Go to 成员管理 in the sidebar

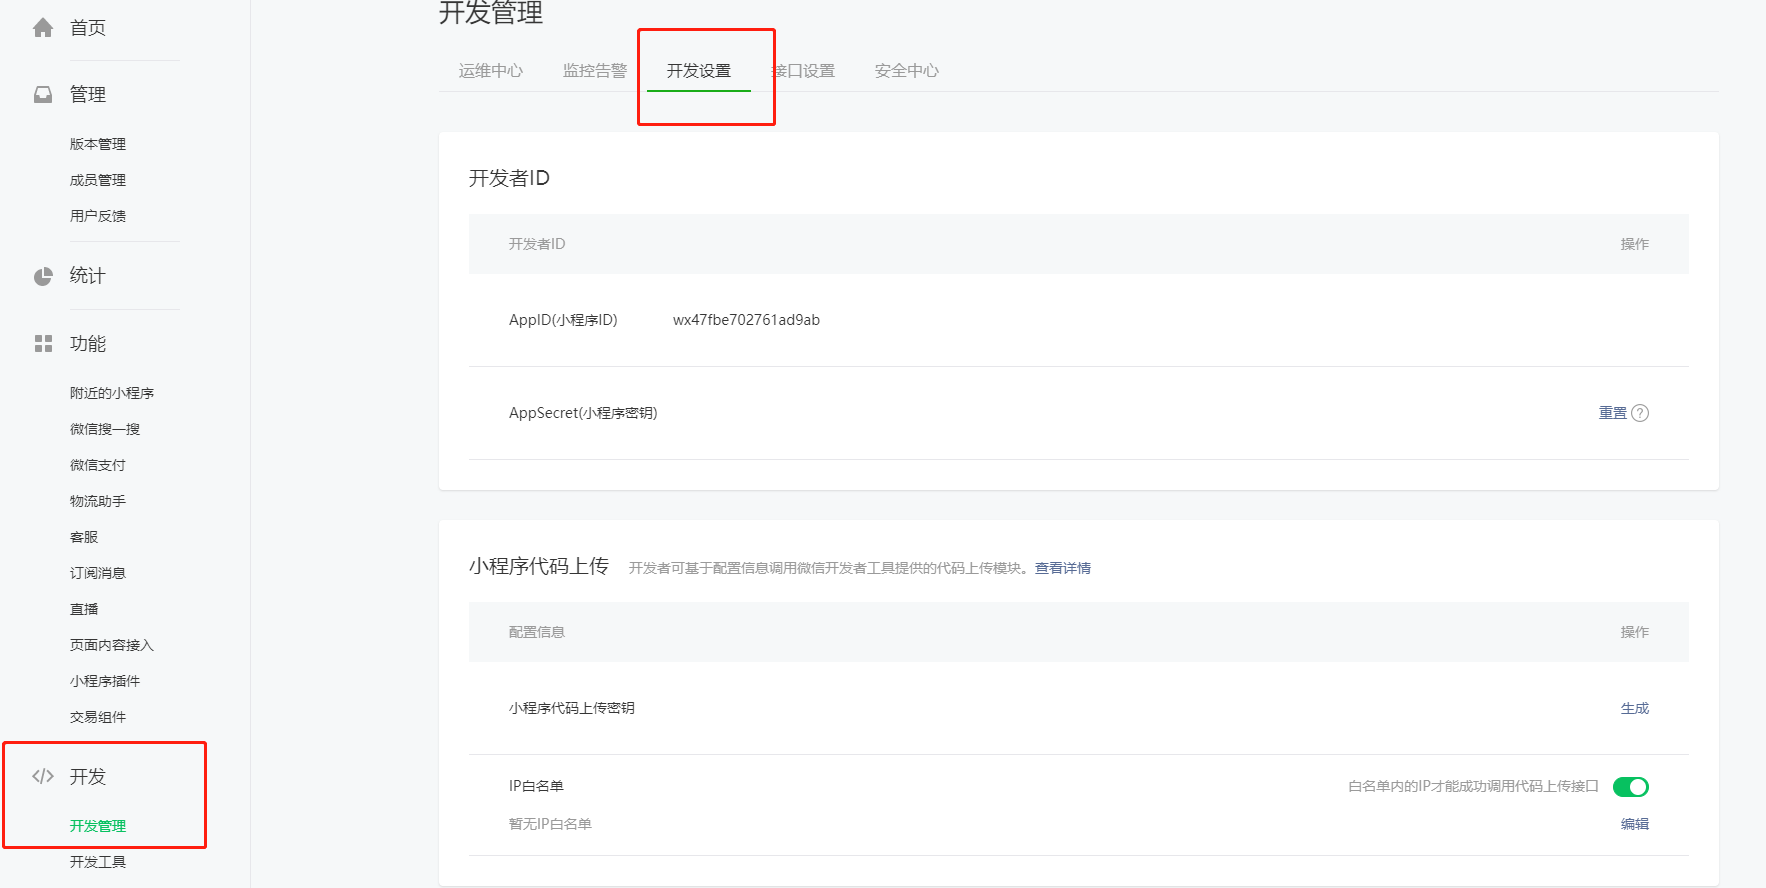98,180
